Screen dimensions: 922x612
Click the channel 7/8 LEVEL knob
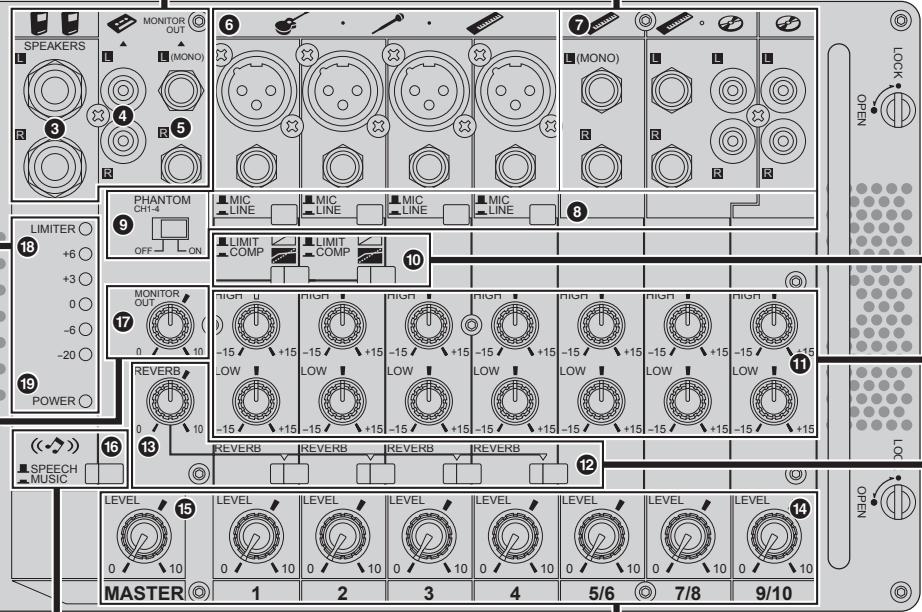click(x=688, y=536)
